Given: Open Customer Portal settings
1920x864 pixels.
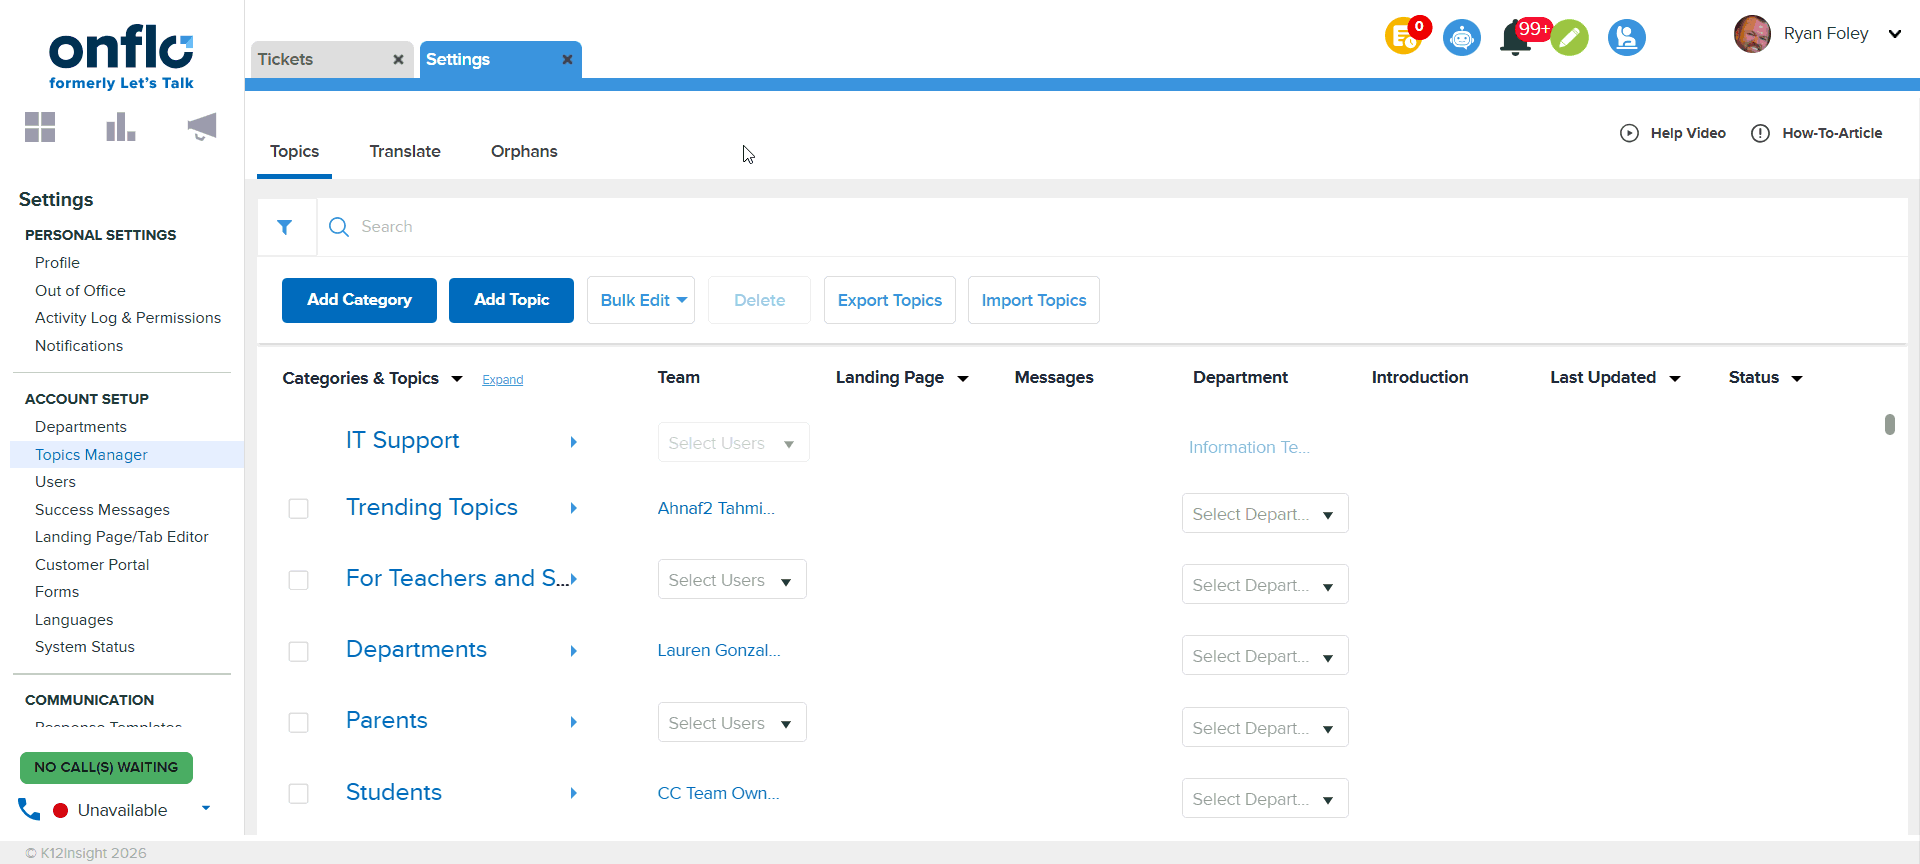Looking at the screenshot, I should coord(92,565).
